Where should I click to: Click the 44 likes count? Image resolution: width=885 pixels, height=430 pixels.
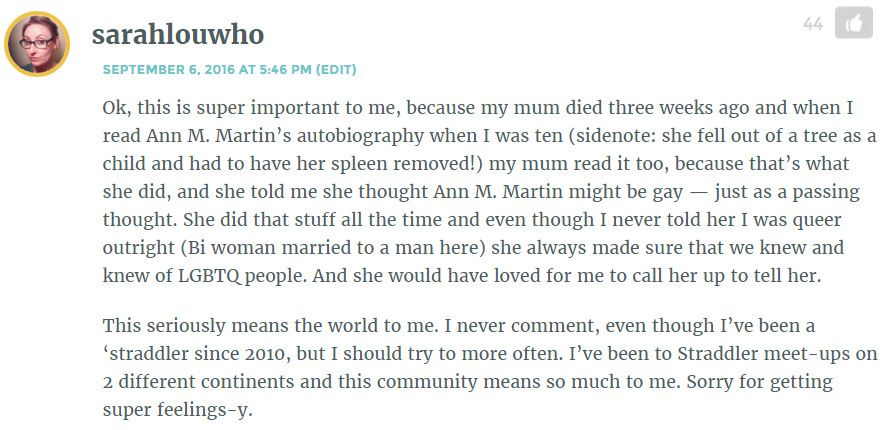813,24
